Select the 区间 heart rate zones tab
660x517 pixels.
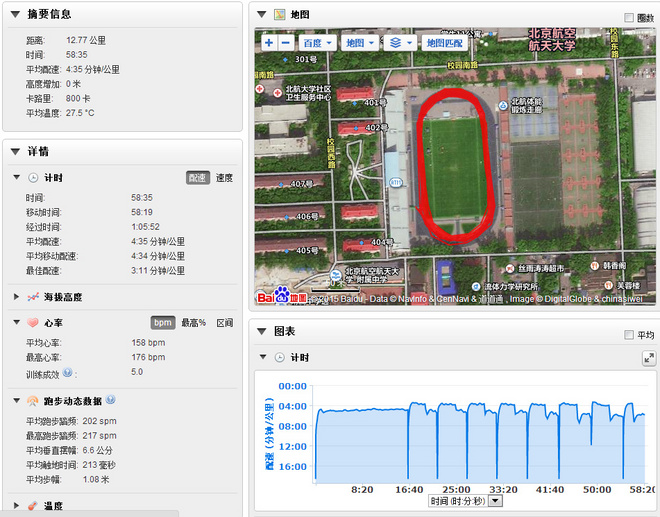click(225, 323)
